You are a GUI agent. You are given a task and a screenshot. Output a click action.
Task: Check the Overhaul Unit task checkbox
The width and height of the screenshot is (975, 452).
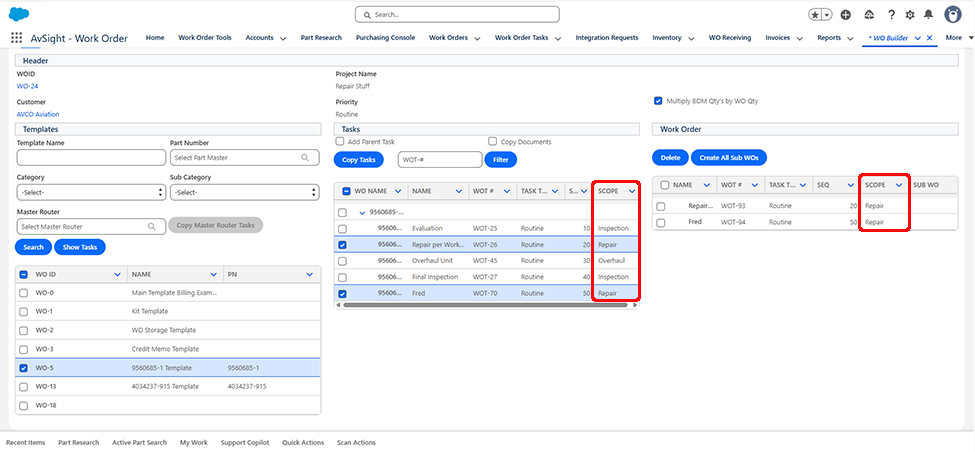342,261
